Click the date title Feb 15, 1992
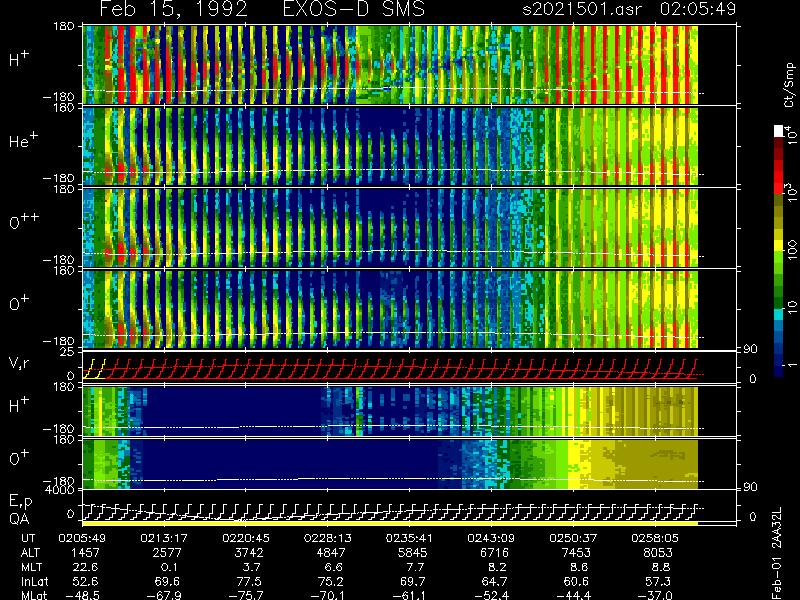This screenshot has width=800, height=600. coord(173,10)
